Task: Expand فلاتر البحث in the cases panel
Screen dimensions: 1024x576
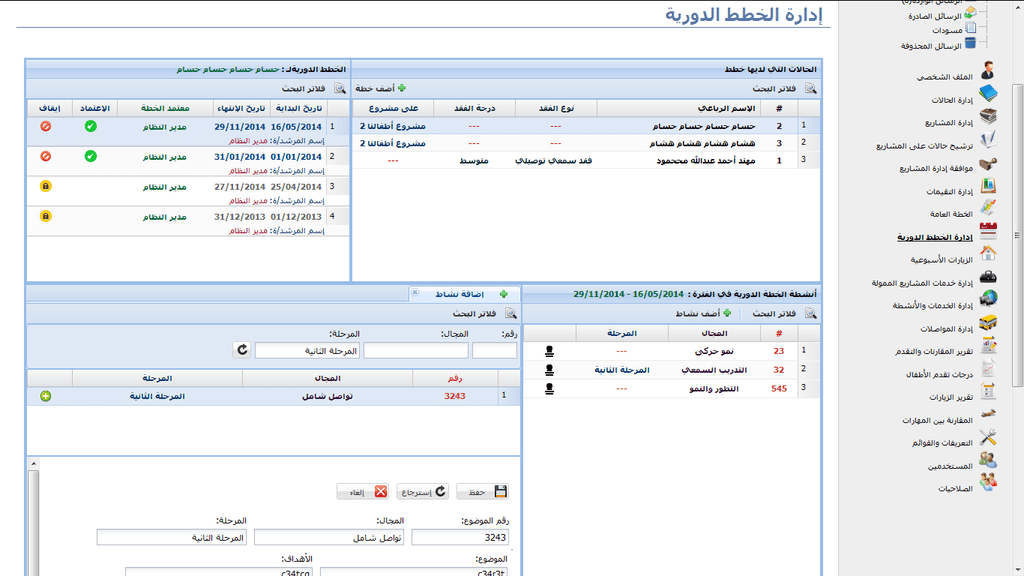Action: 796,88
